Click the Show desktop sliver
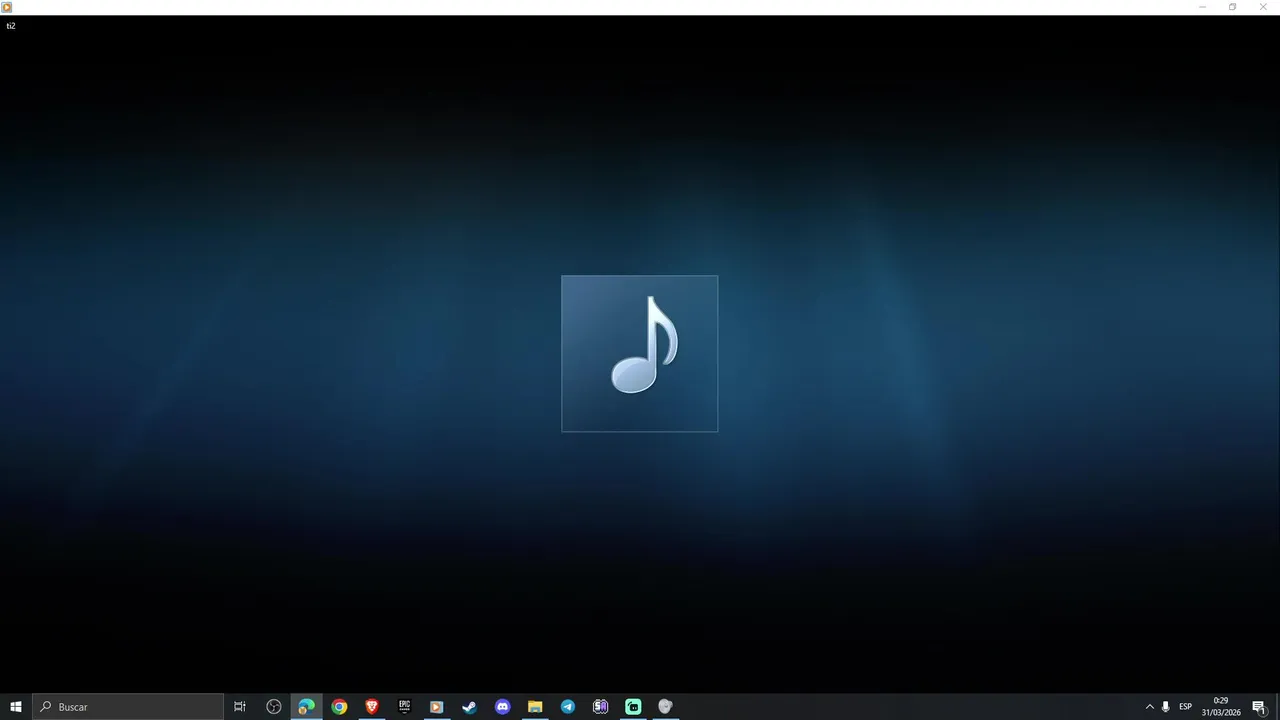This screenshot has width=1280, height=720. pyautogui.click(x=1277, y=706)
